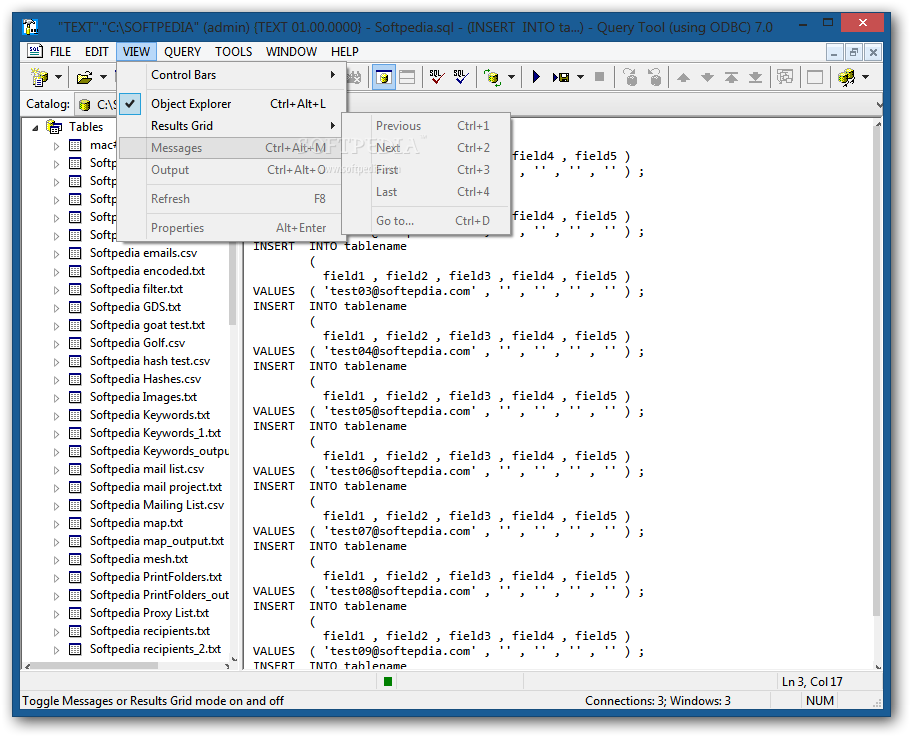Click the previous result up arrow icon
This screenshot has height=737, width=911.
coord(683,77)
